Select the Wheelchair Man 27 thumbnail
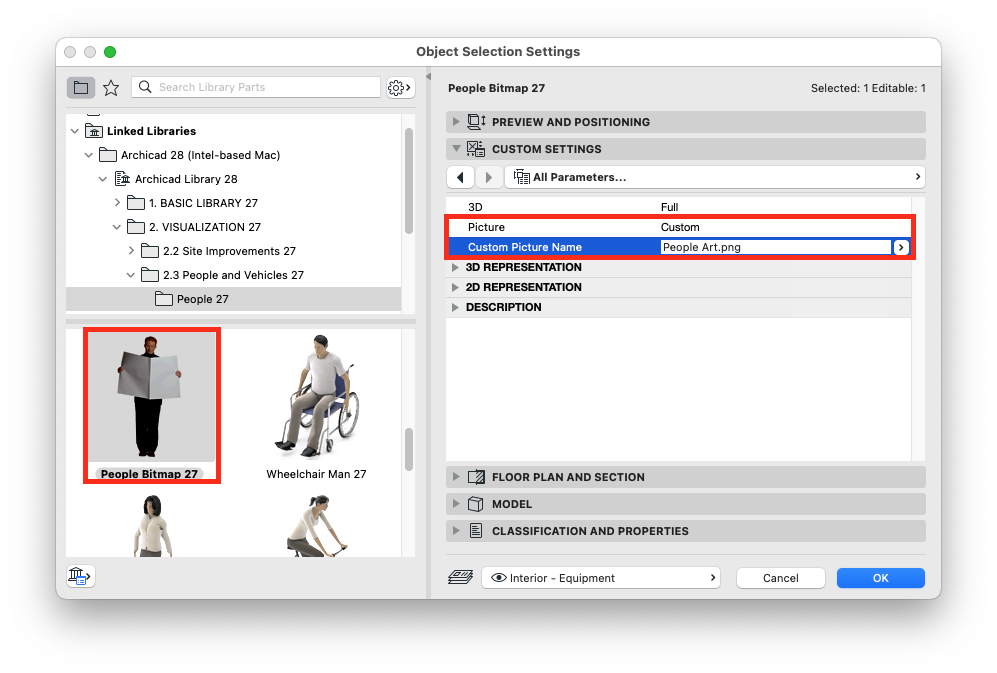 click(x=316, y=407)
